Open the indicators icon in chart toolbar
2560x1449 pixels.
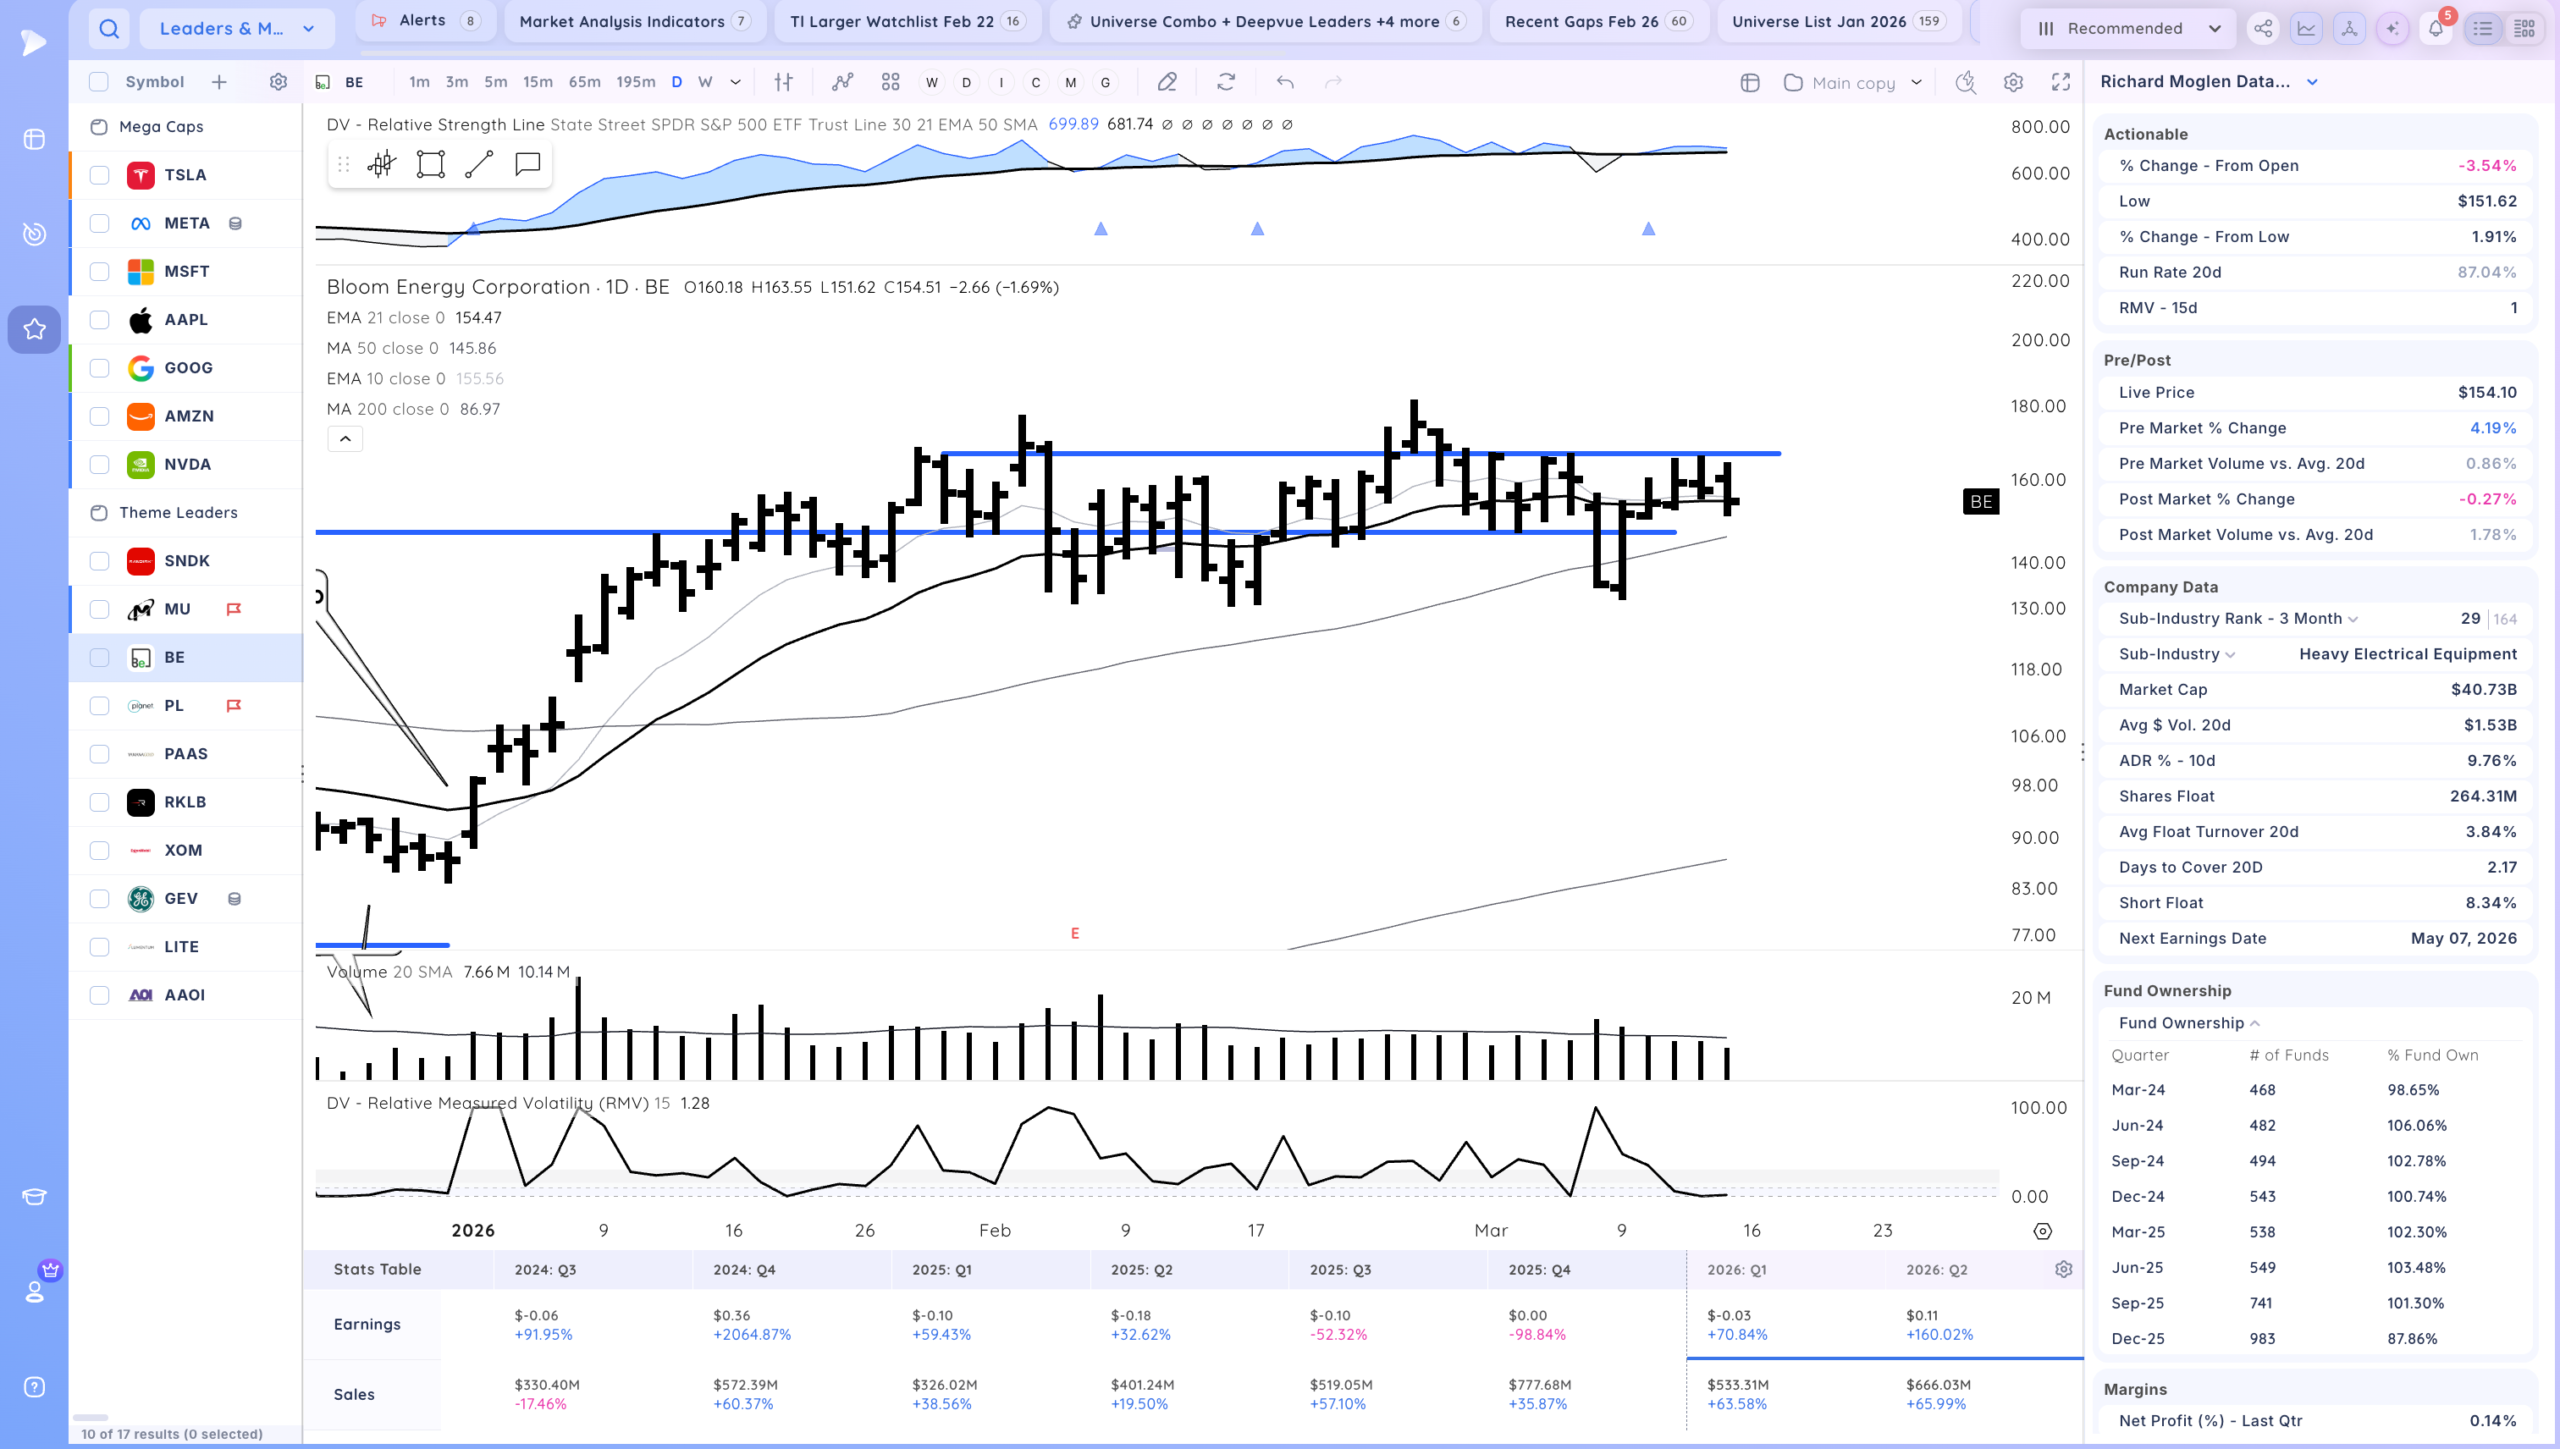point(843,83)
